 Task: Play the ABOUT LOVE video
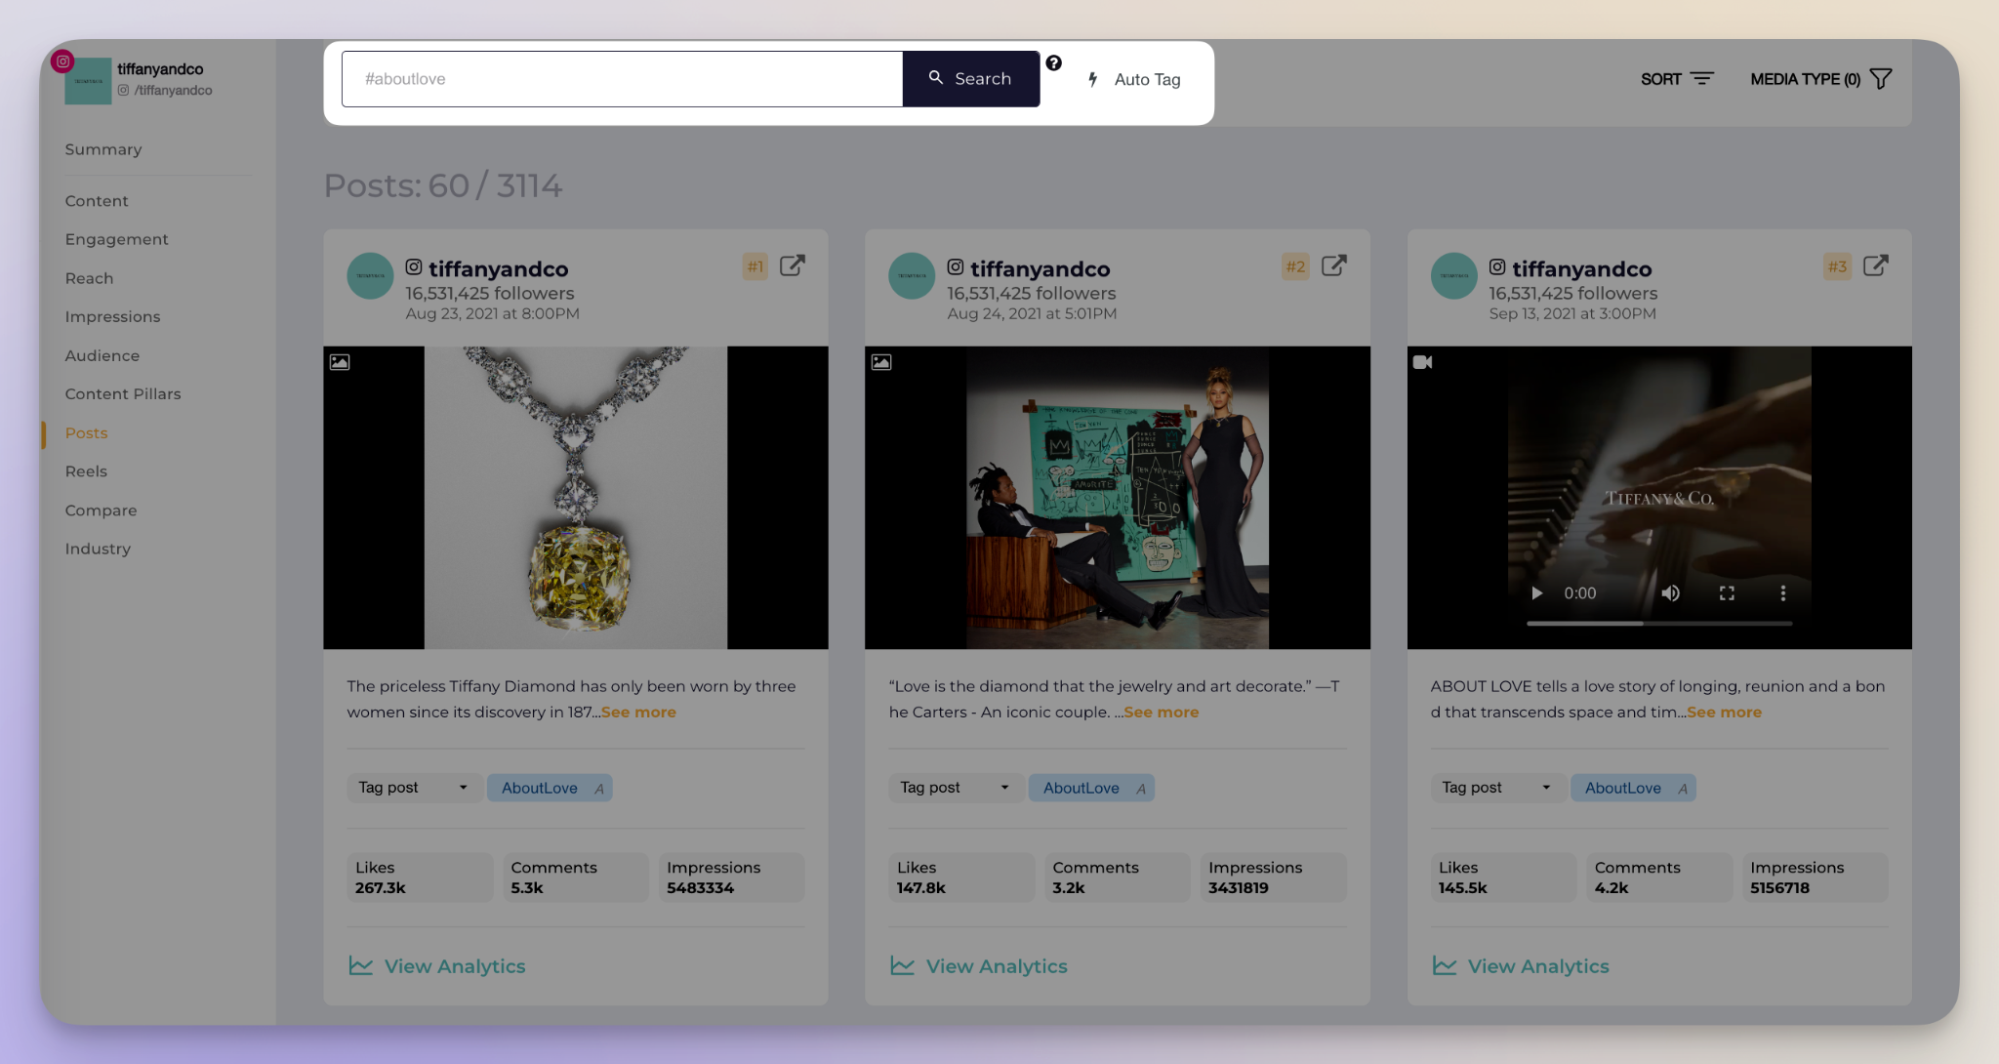[1537, 593]
